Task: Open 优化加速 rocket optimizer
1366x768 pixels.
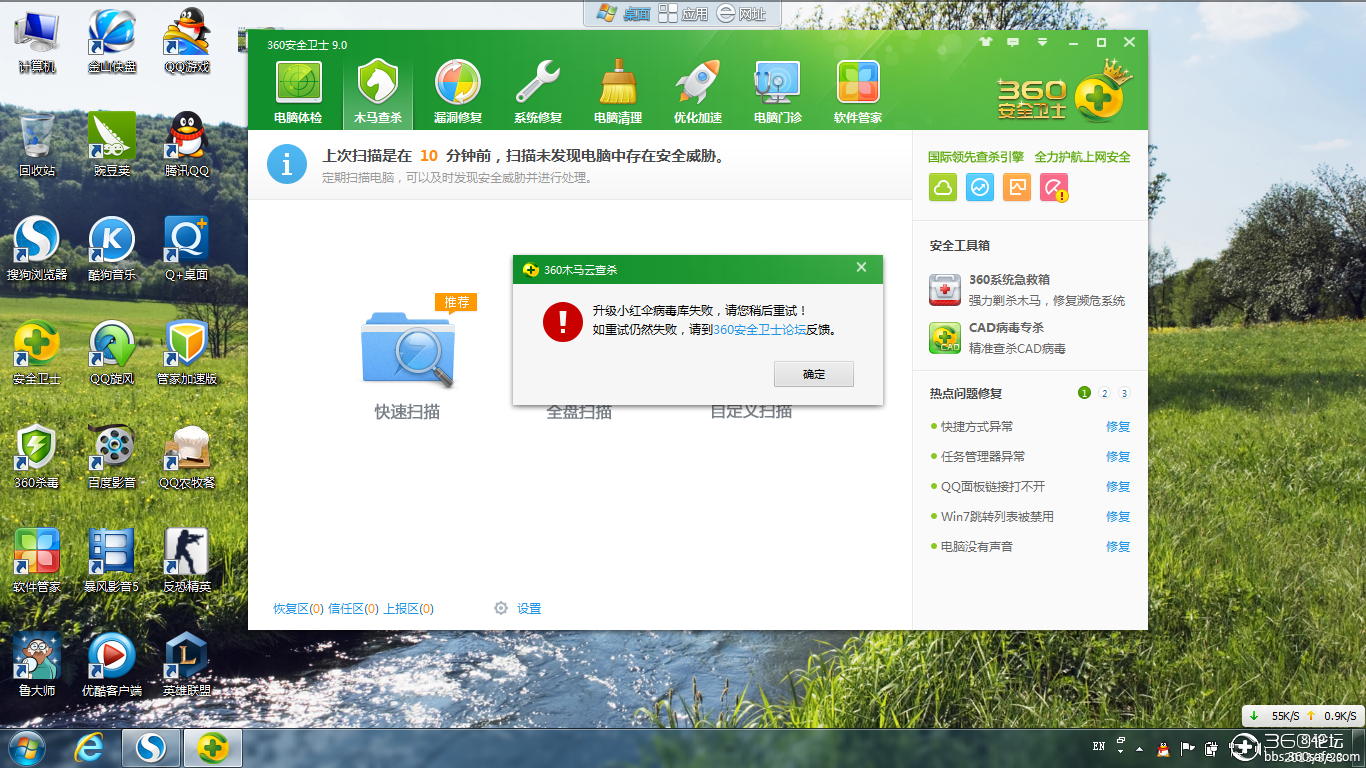Action: (x=698, y=93)
